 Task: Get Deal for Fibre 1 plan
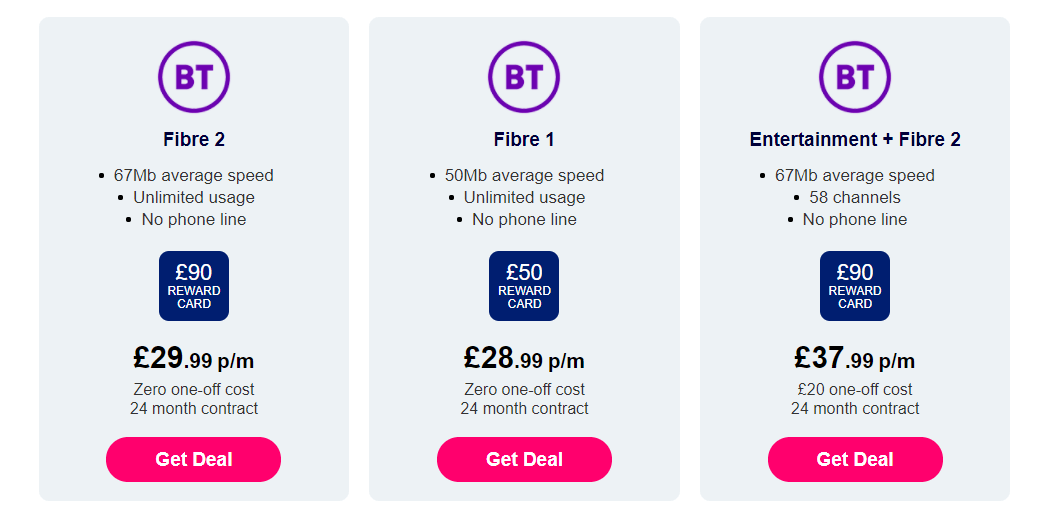pos(524,460)
